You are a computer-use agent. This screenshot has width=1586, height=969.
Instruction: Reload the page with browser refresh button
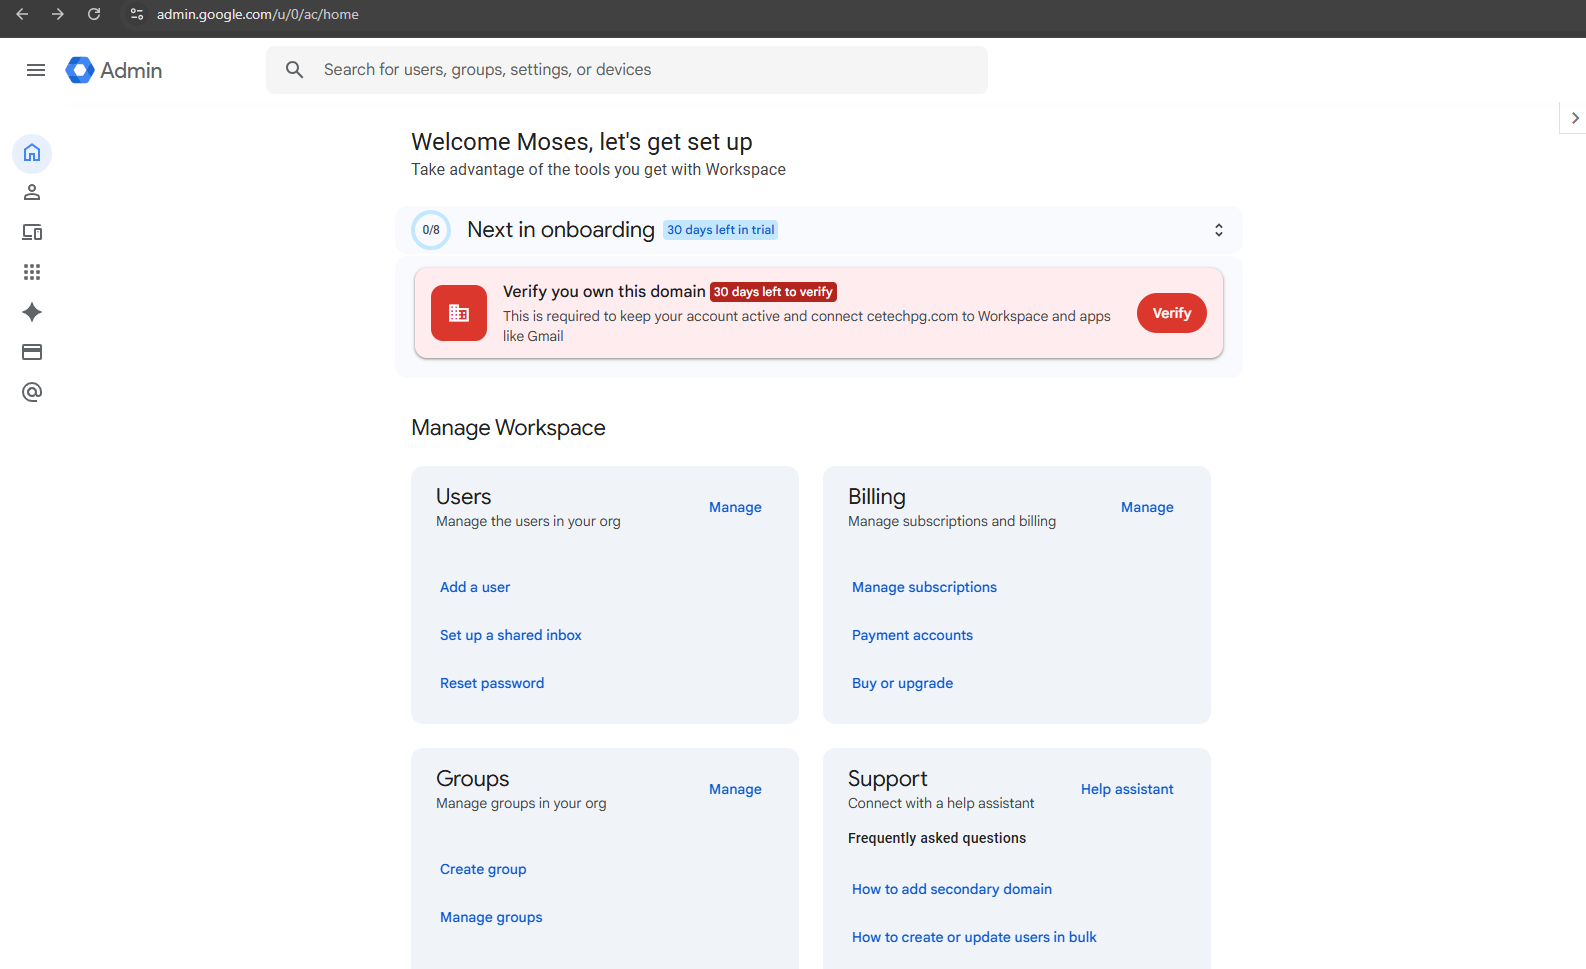tap(94, 14)
